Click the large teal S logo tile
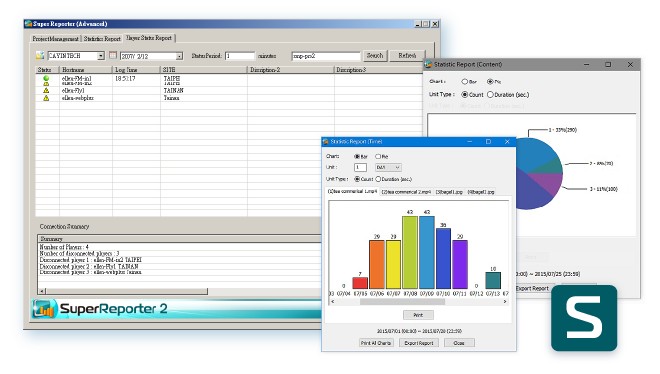The height and width of the screenshot is (374, 660). point(584,318)
